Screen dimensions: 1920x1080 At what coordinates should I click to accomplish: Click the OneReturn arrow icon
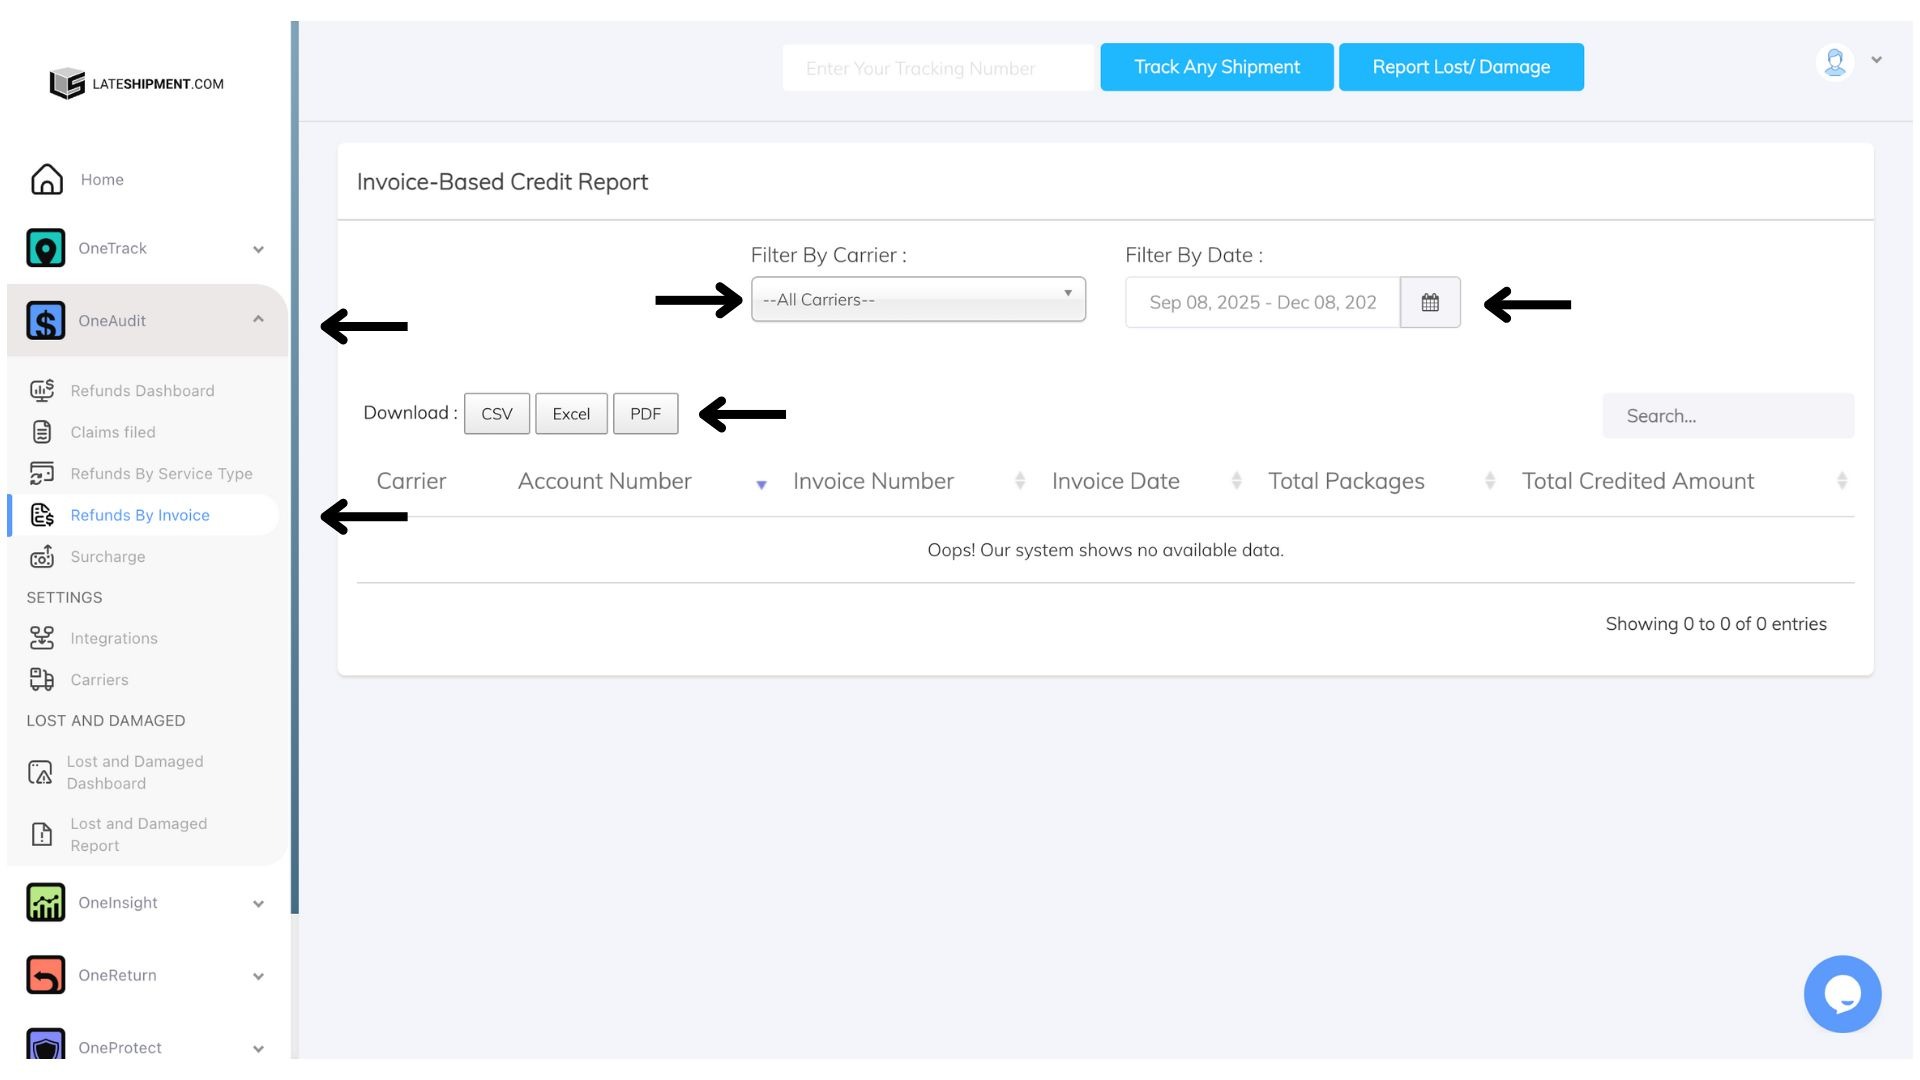(x=46, y=975)
